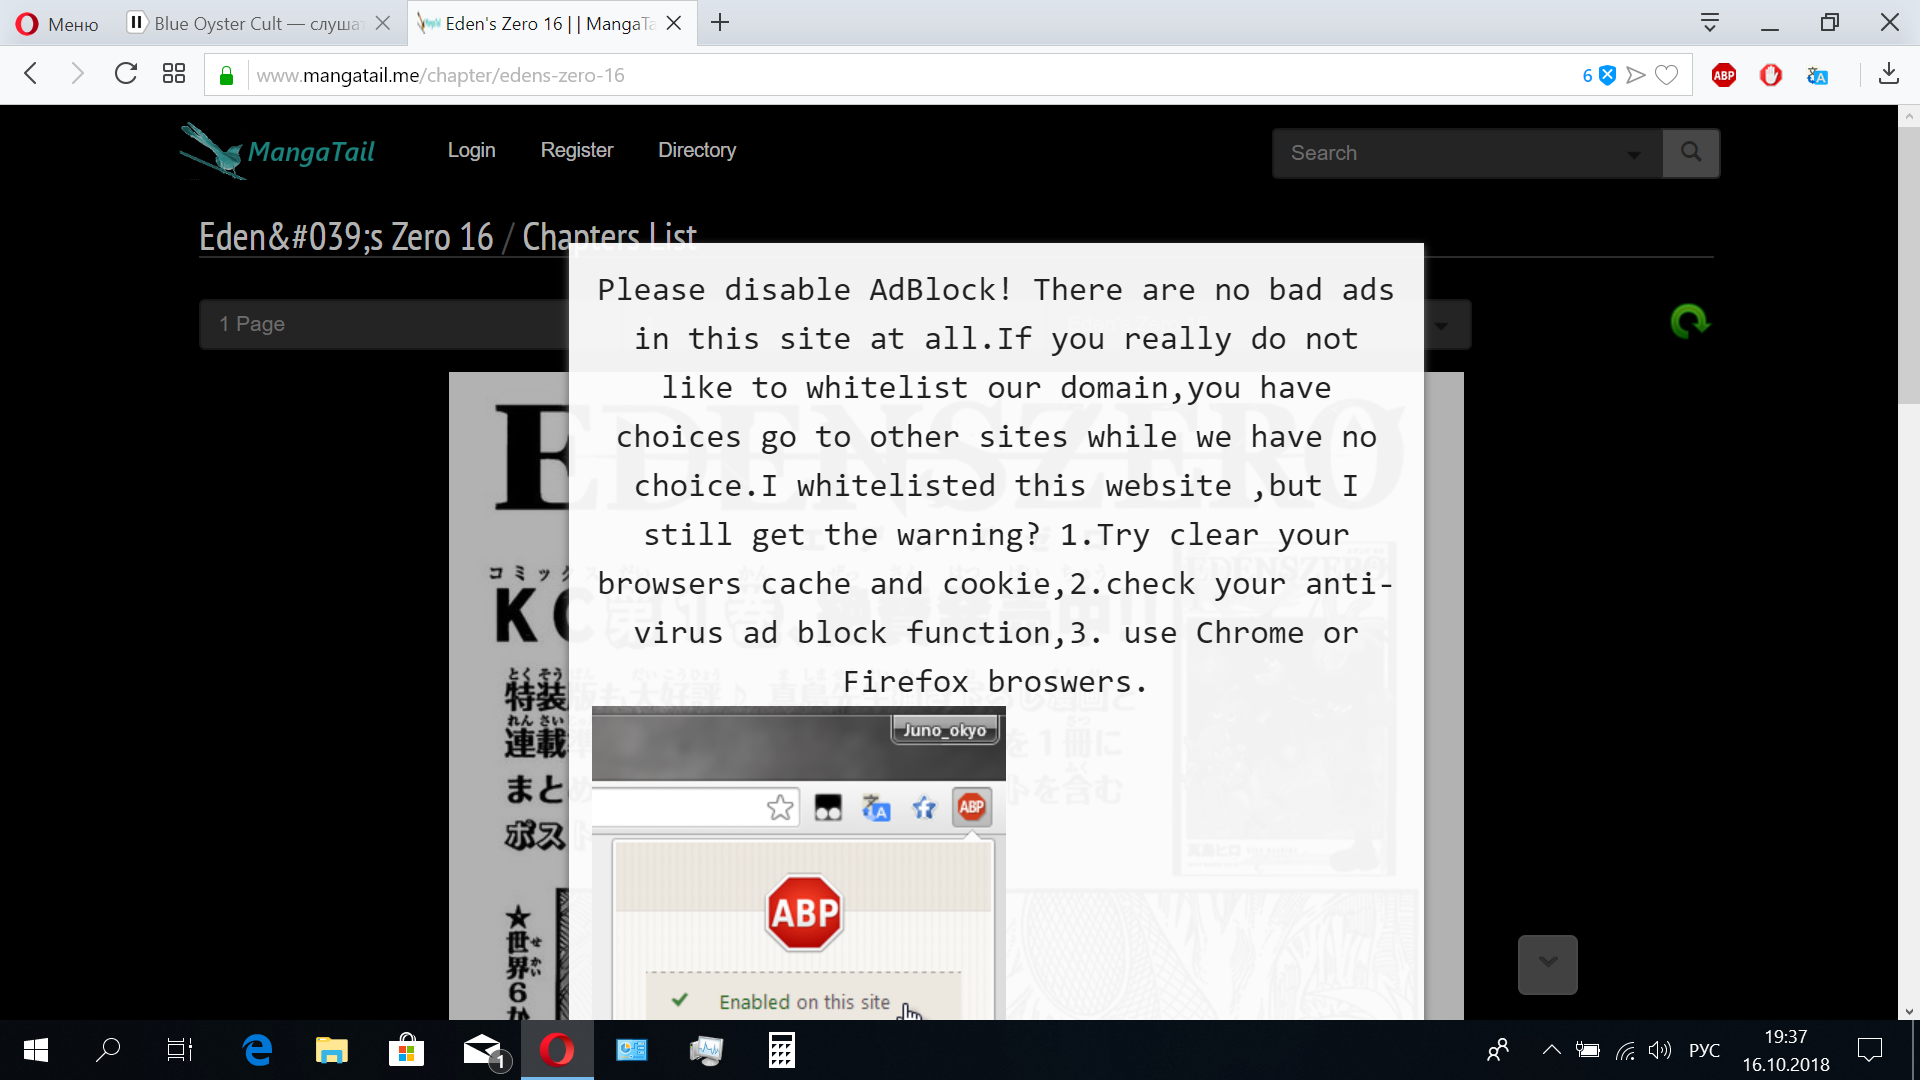Open the Opera Меню button
The height and width of the screenshot is (1080, 1920).
point(57,23)
